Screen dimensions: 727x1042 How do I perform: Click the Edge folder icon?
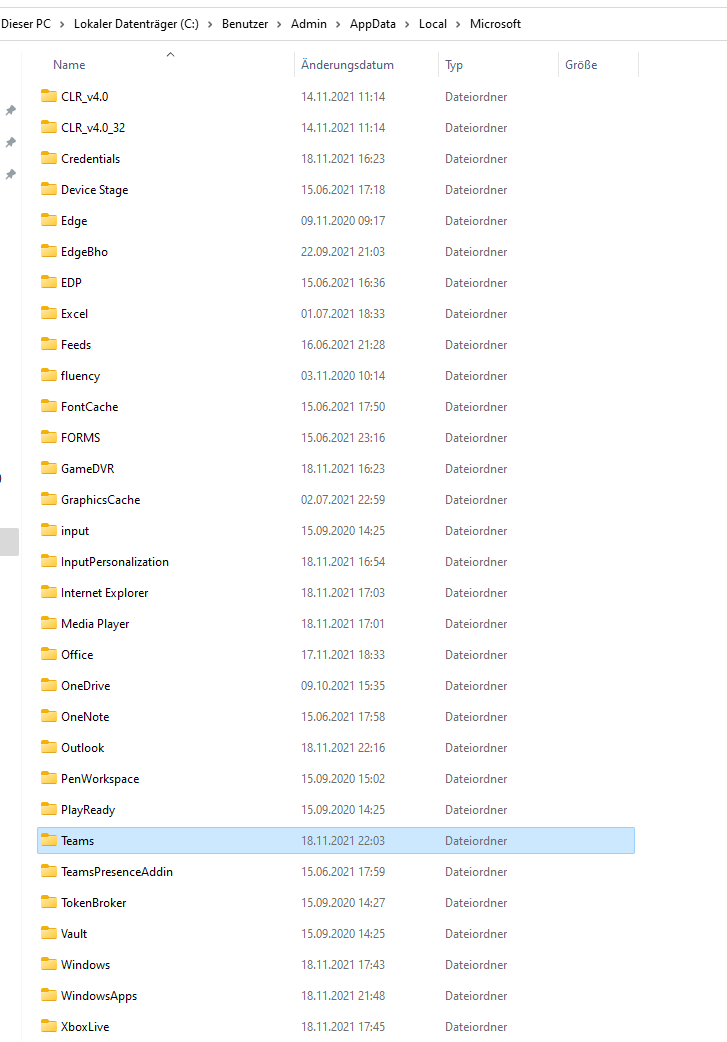click(49, 220)
